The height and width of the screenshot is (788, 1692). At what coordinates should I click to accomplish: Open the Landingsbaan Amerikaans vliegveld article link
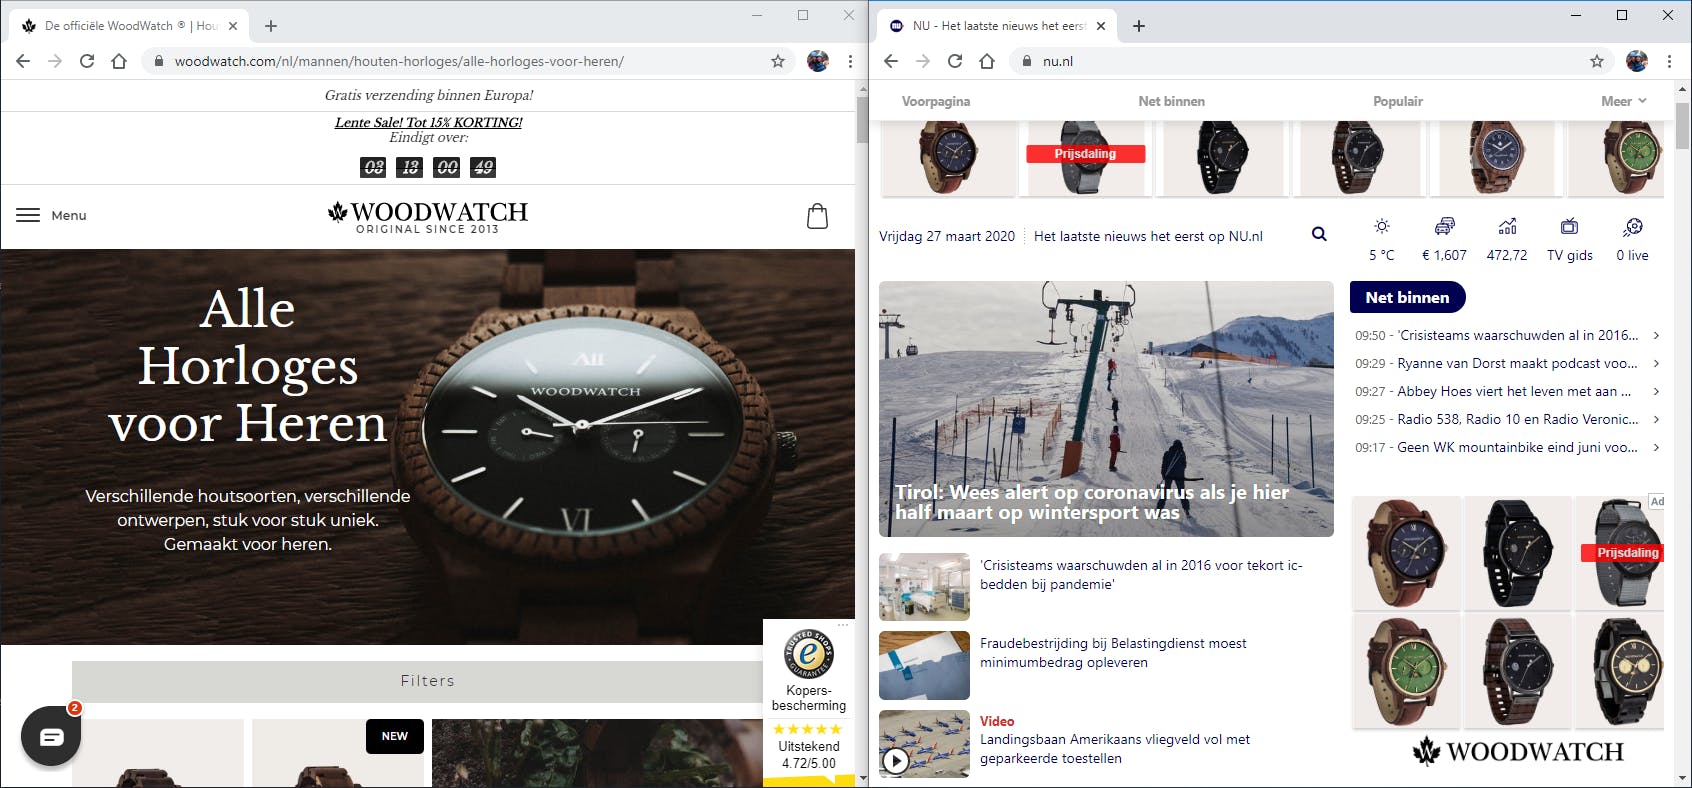[x=1115, y=749]
